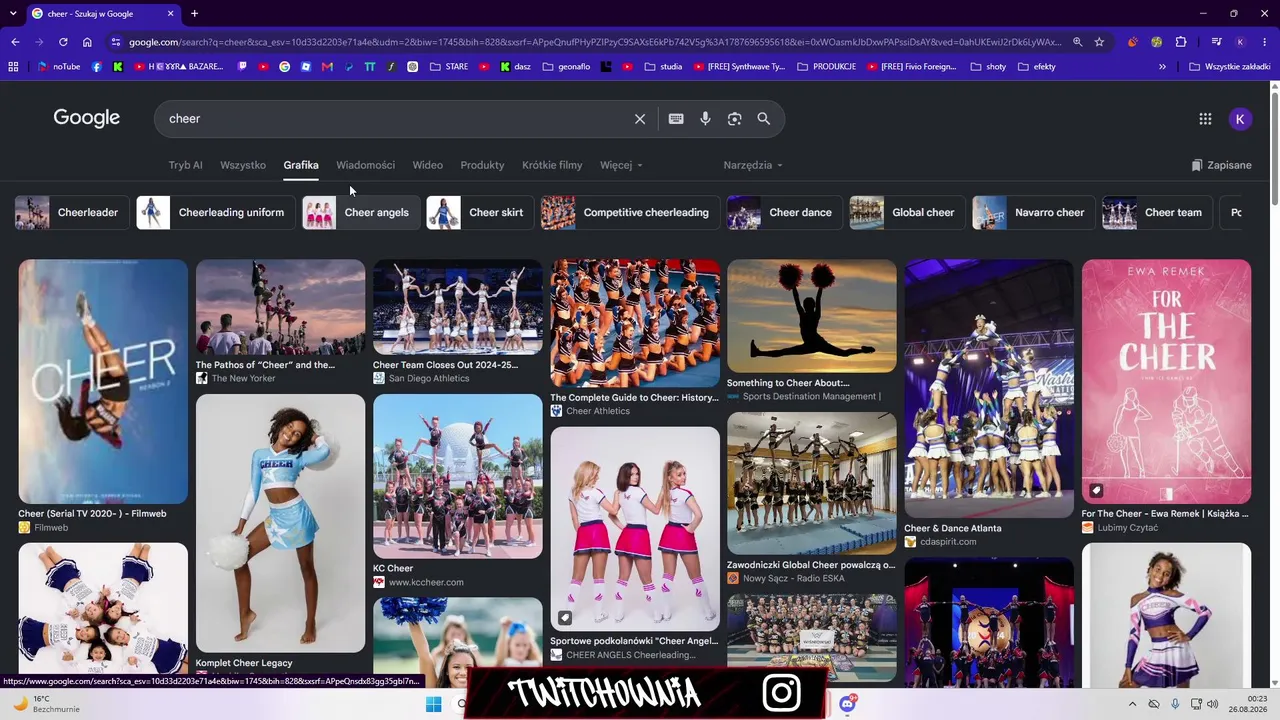Open the Chrome three-dot menu
The height and width of the screenshot is (720, 1280).
pos(1264,42)
